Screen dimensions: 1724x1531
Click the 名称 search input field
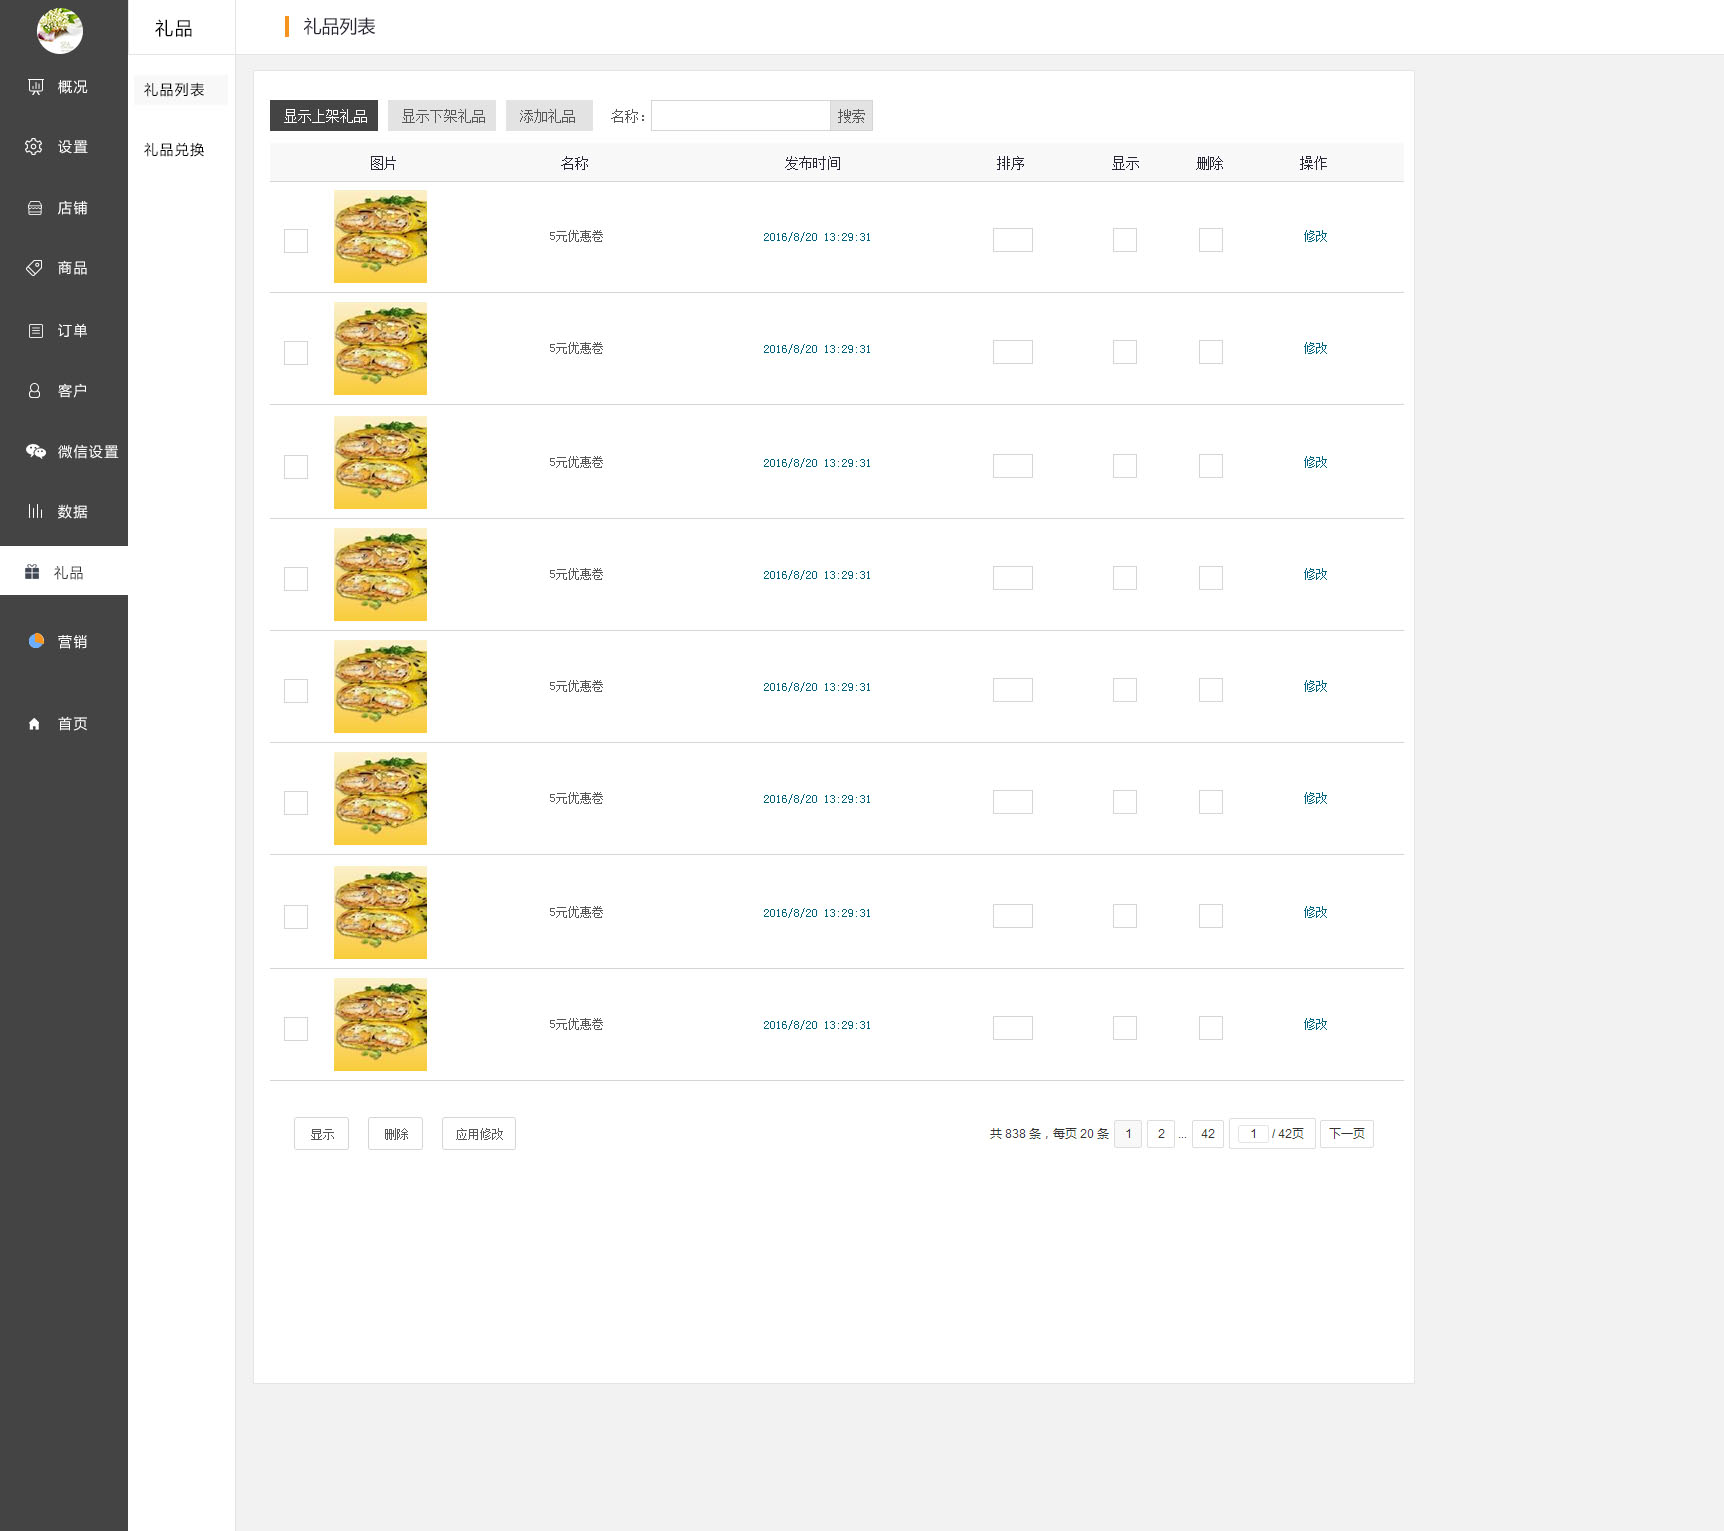740,116
